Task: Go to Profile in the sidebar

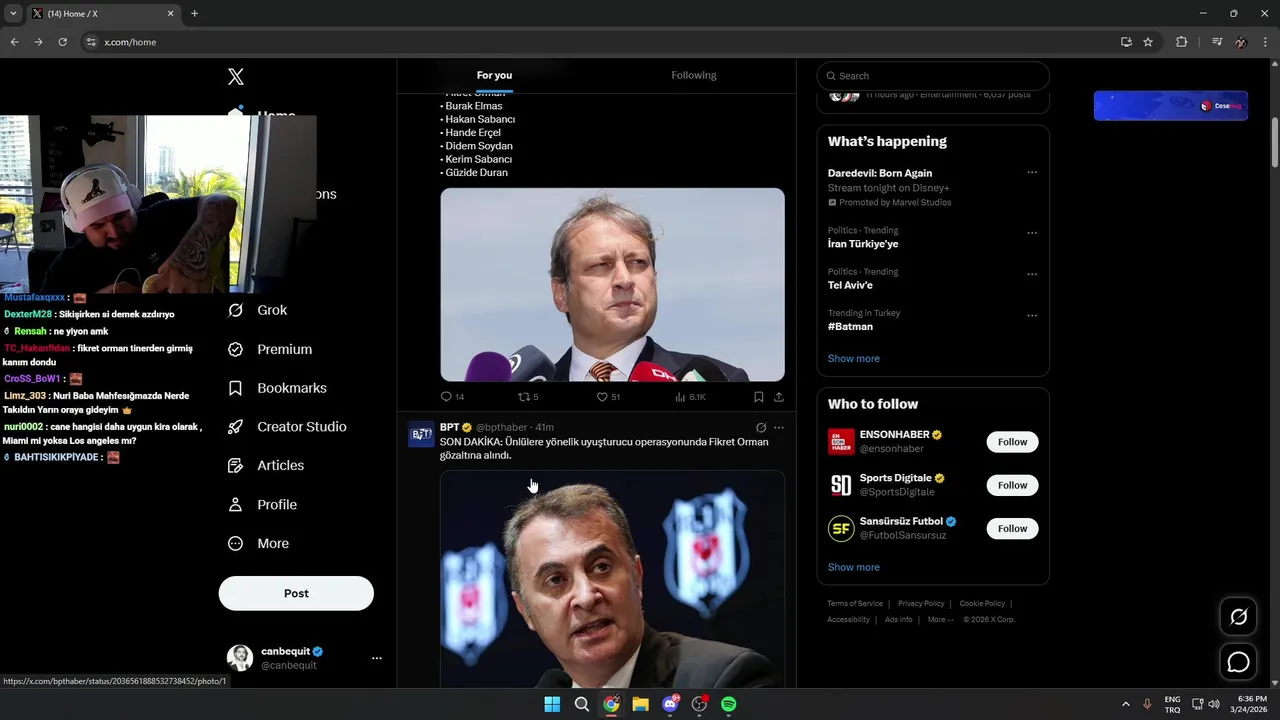Action: 262,505
